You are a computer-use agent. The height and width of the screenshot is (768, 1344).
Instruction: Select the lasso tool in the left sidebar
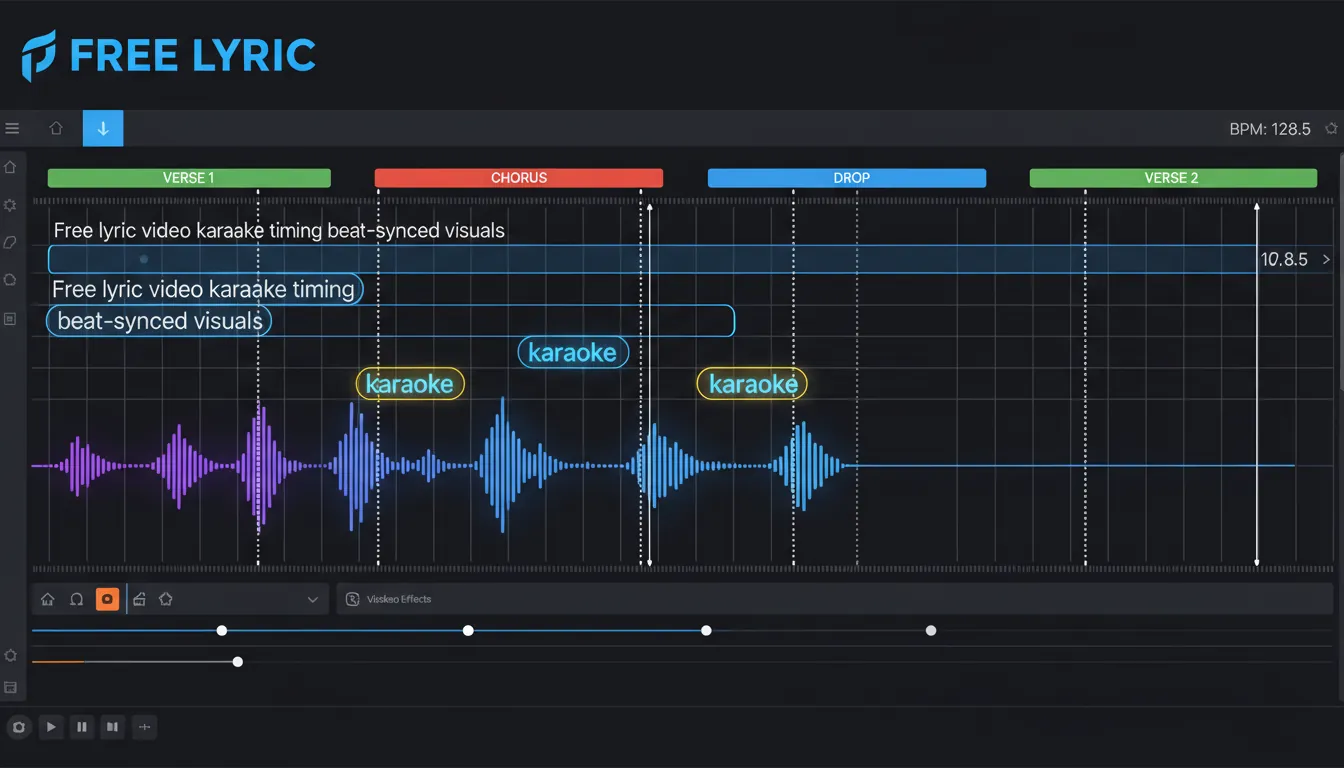click(x=10, y=242)
